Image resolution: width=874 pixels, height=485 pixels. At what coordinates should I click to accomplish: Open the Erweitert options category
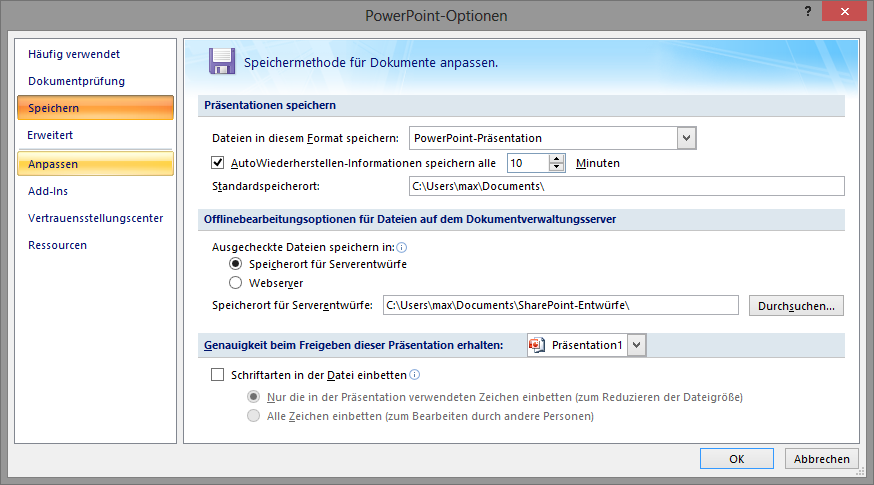click(x=50, y=135)
